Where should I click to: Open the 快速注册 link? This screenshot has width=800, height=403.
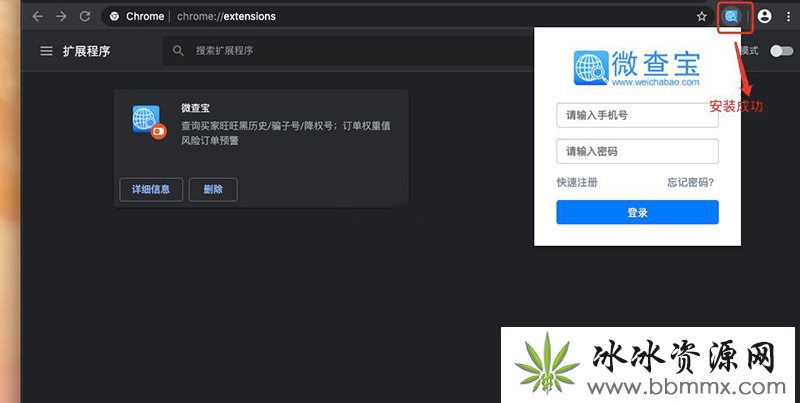[x=577, y=183]
